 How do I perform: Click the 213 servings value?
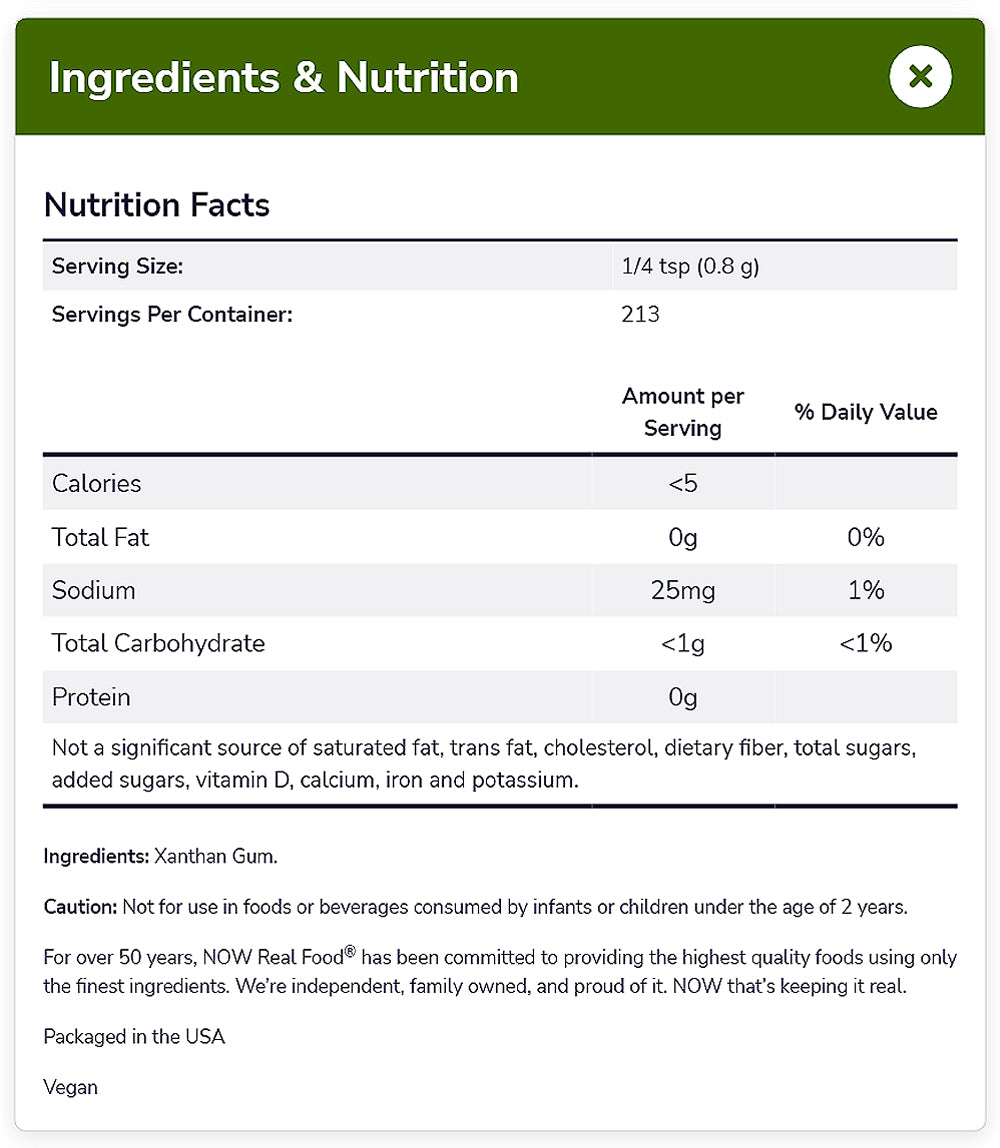(x=641, y=314)
